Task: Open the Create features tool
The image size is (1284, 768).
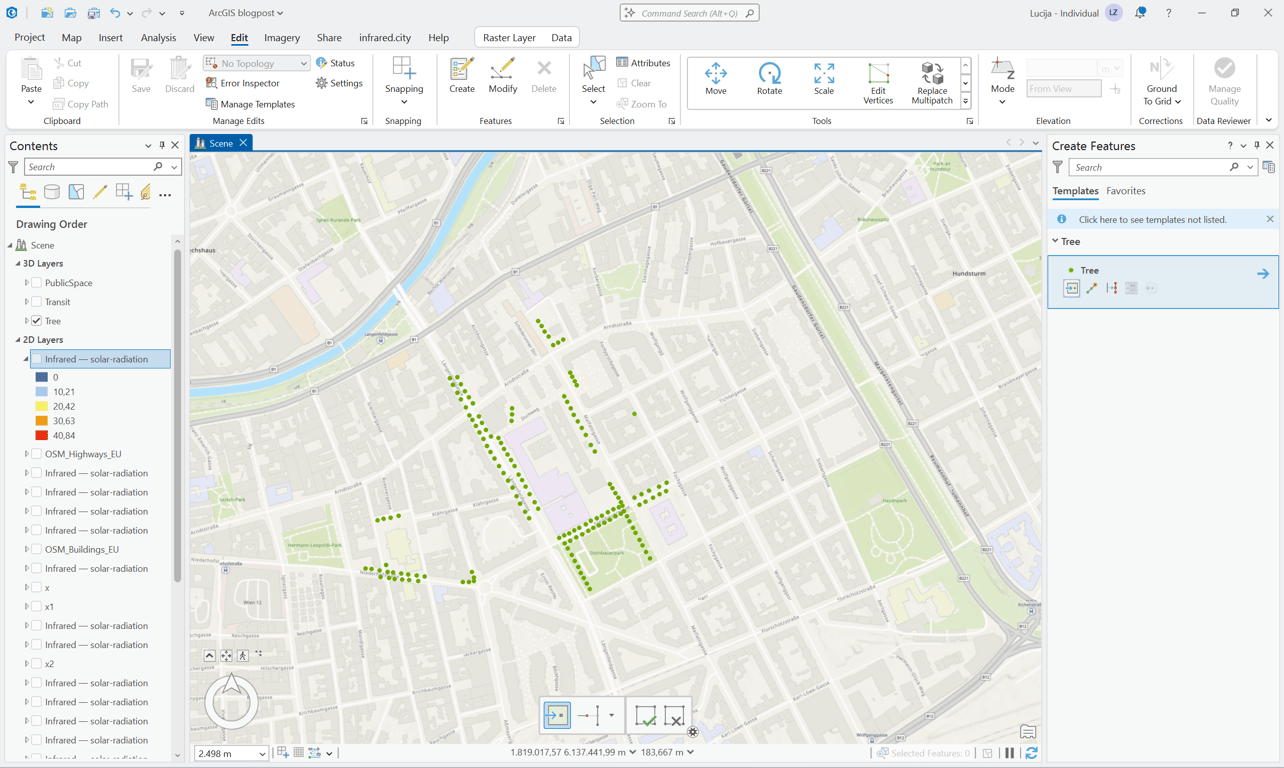Action: point(462,77)
